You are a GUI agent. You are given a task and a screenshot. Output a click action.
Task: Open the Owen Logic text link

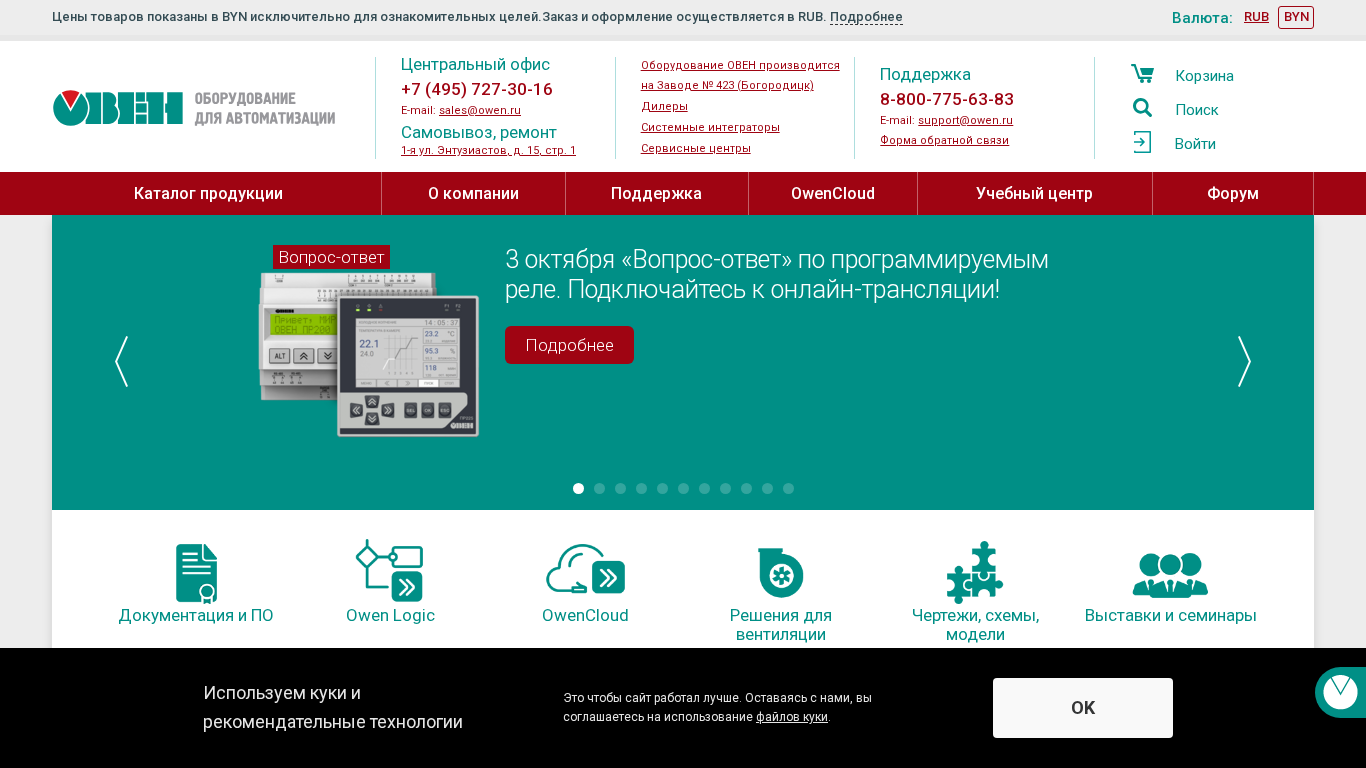[390, 615]
